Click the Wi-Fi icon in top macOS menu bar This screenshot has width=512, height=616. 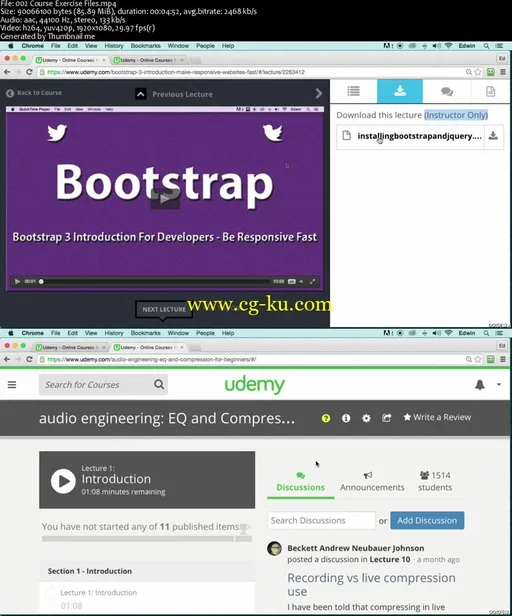(448, 46)
